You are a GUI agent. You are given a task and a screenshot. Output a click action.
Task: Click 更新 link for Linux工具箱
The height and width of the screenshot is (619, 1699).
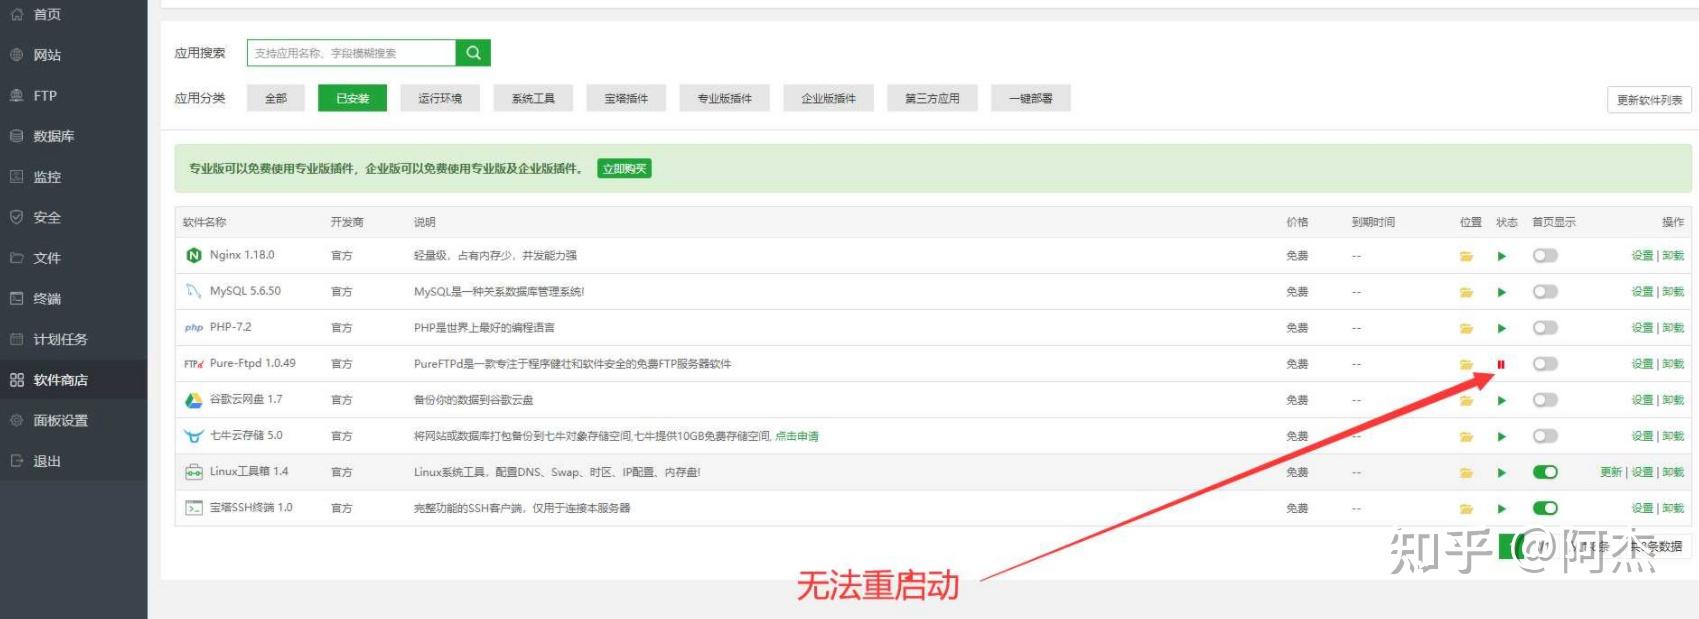(1610, 472)
